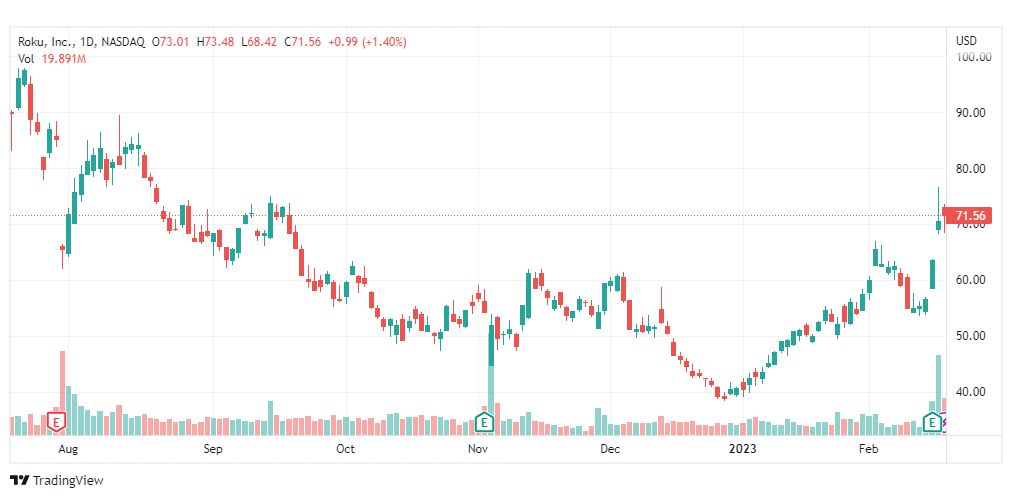The height and width of the screenshot is (498, 1012).
Task: Open the USD currency selector
Action: pyautogui.click(x=966, y=41)
